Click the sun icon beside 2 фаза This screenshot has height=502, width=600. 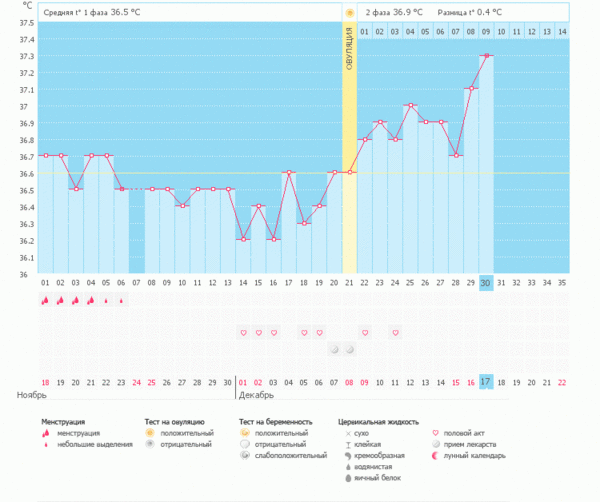(x=350, y=13)
